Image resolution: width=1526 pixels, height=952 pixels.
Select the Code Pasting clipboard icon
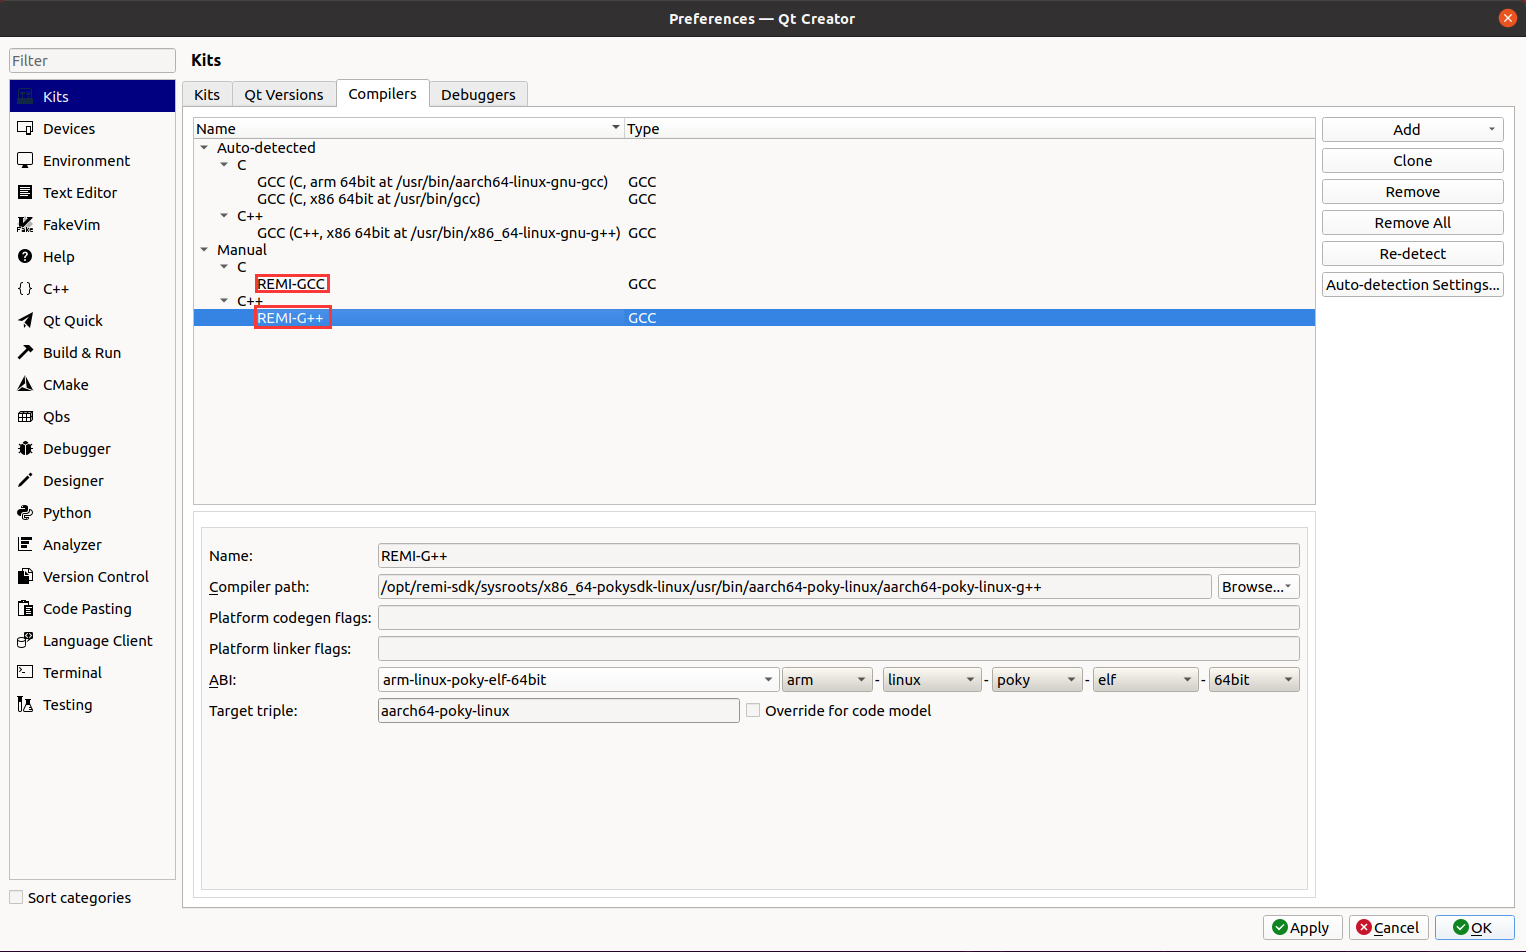(26, 609)
